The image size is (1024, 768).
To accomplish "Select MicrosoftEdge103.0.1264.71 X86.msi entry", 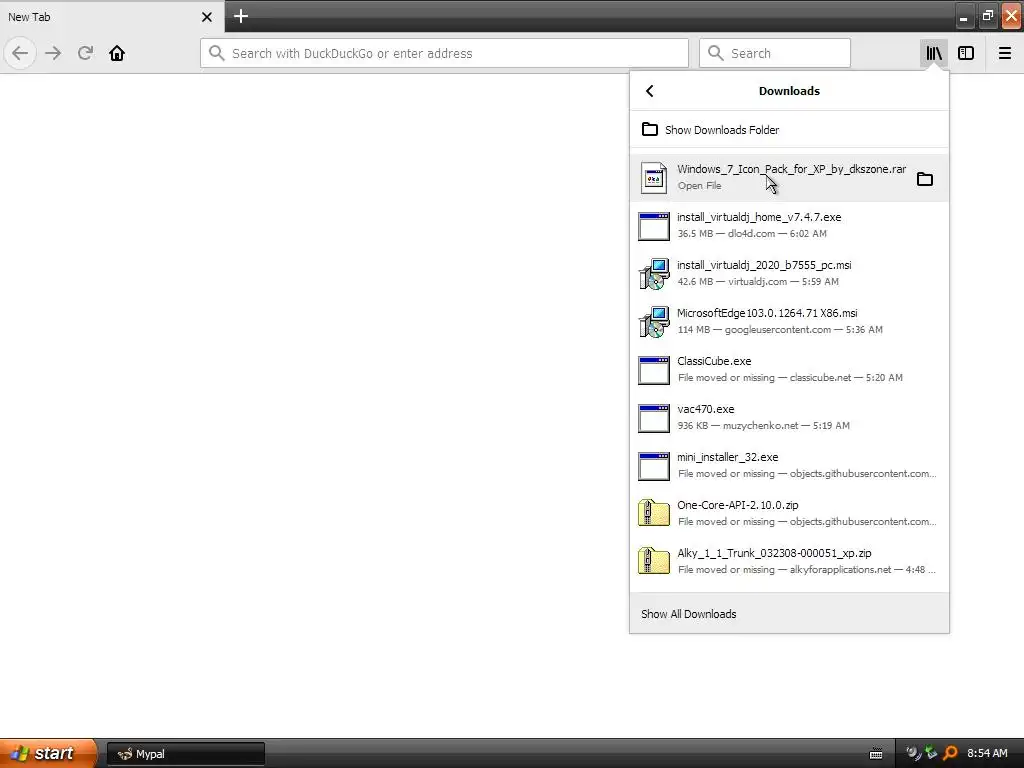I will 789,322.
